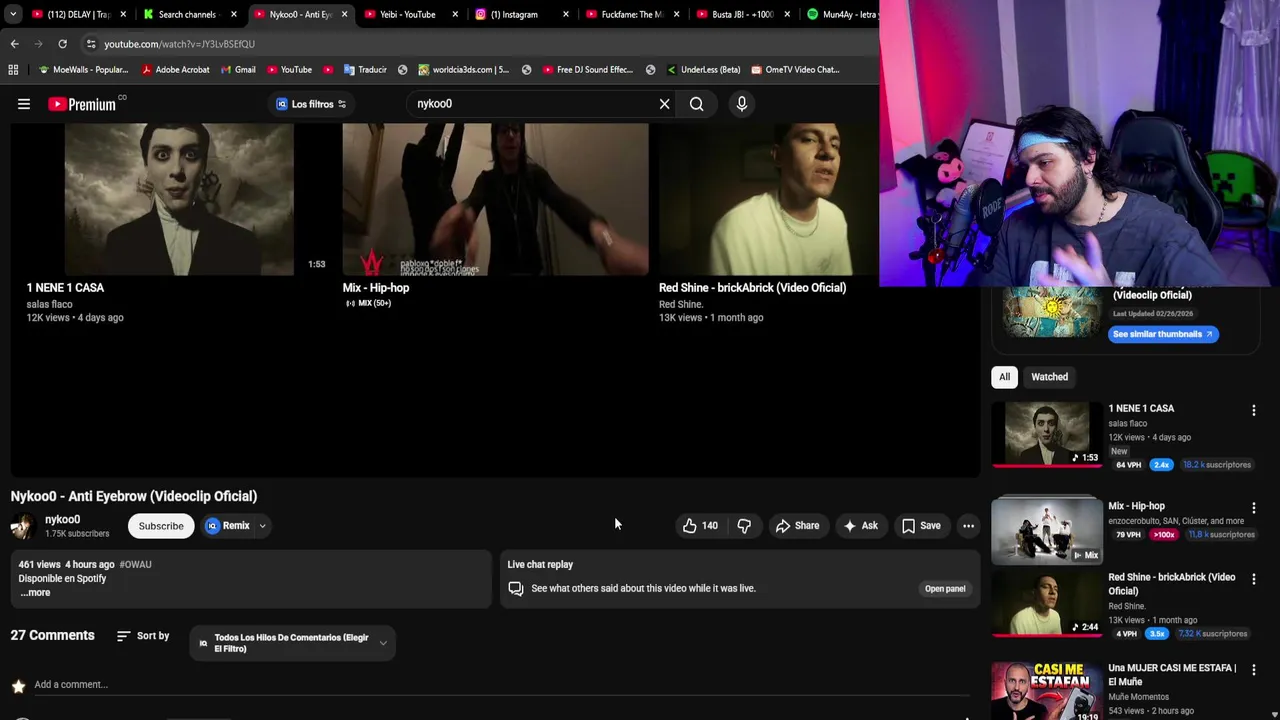This screenshot has width=1280, height=720.
Task: Open the browser apps grid shortcut
Action: click(x=13, y=70)
